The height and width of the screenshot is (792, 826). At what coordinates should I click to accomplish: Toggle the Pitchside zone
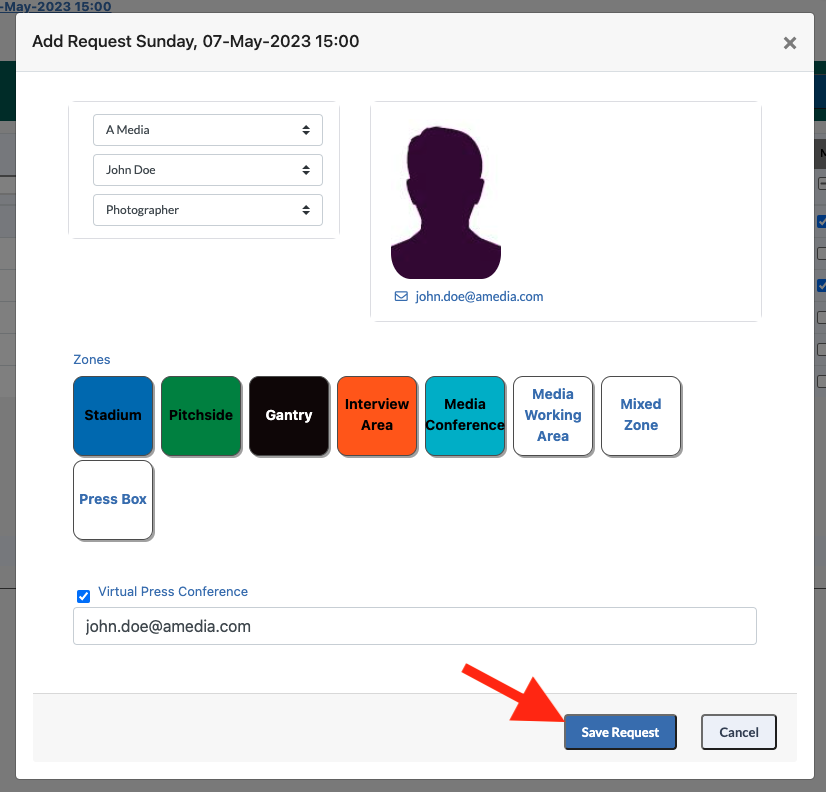pos(201,416)
